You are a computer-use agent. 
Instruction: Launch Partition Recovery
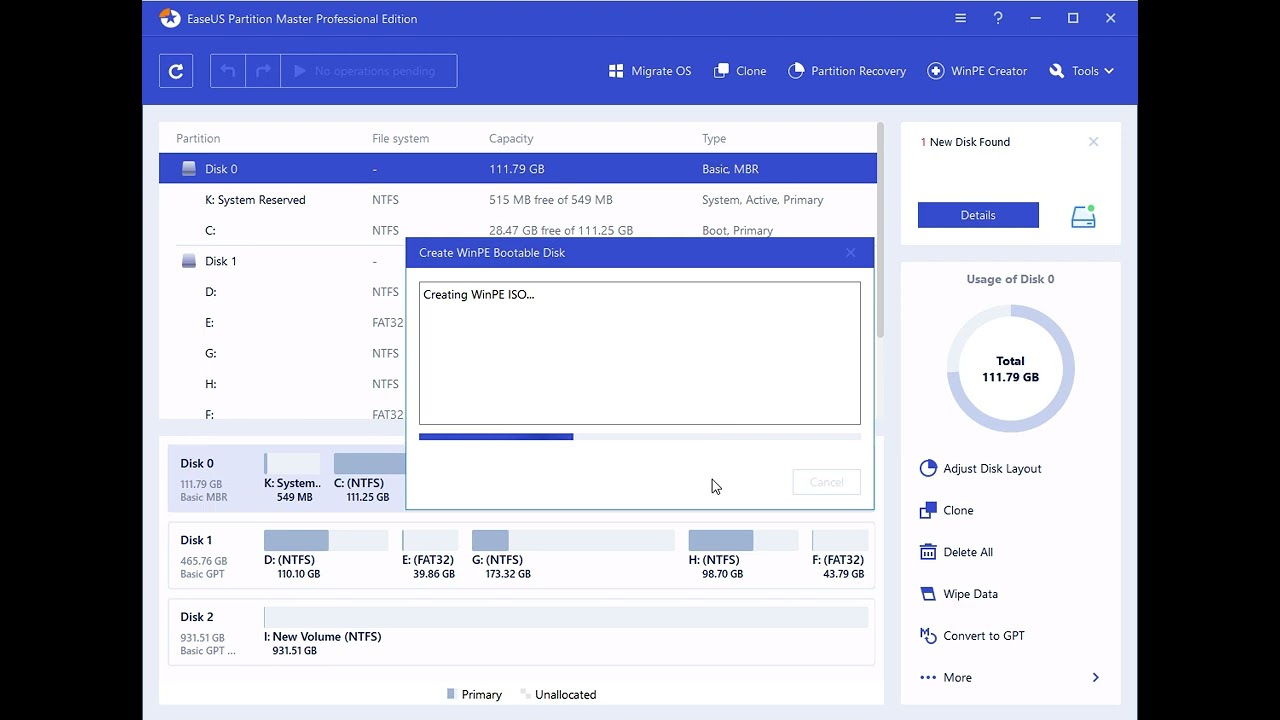coord(847,71)
